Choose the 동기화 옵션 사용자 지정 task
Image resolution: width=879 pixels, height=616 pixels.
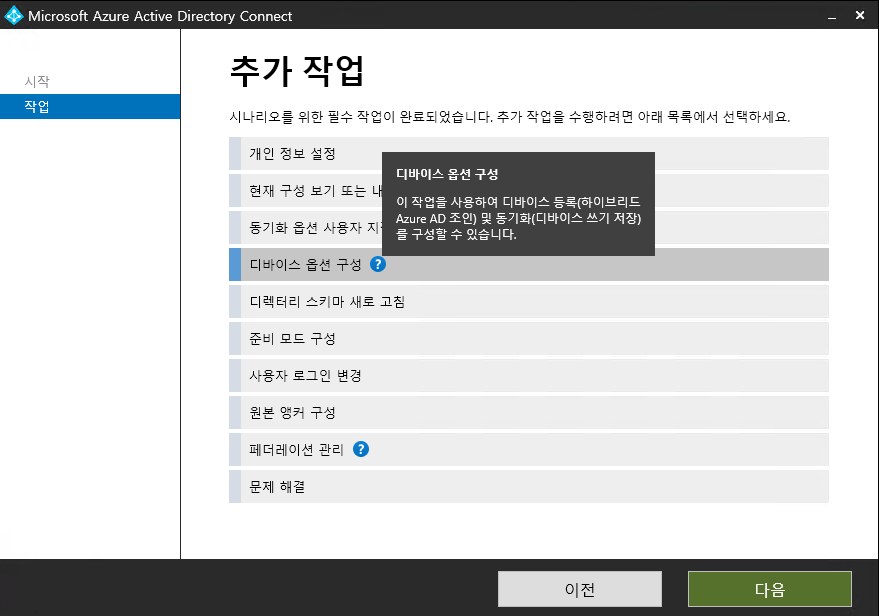(529, 228)
